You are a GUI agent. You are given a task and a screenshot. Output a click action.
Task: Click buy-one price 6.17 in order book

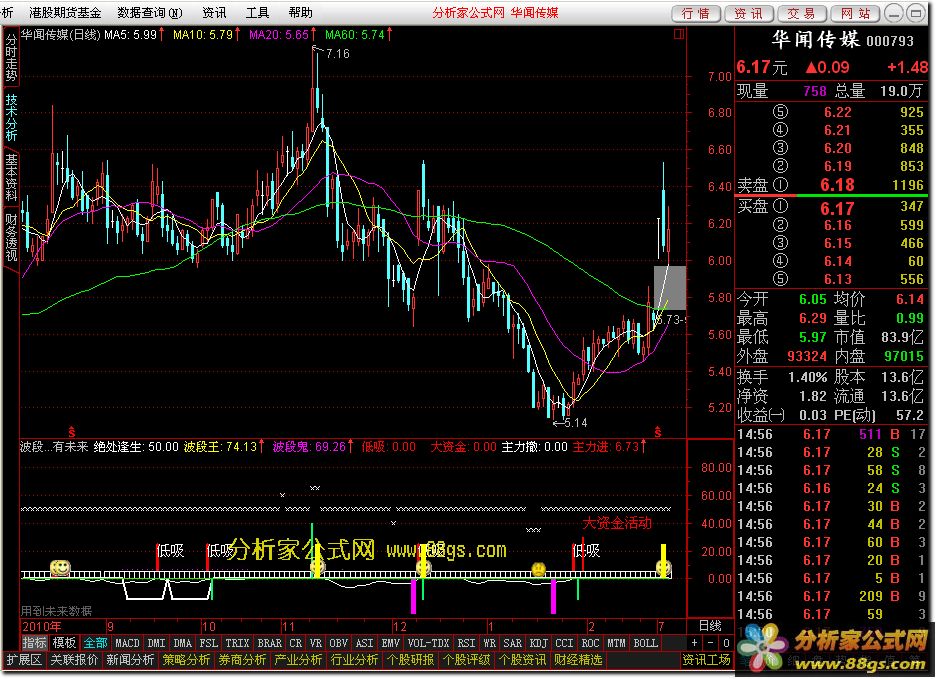837,209
